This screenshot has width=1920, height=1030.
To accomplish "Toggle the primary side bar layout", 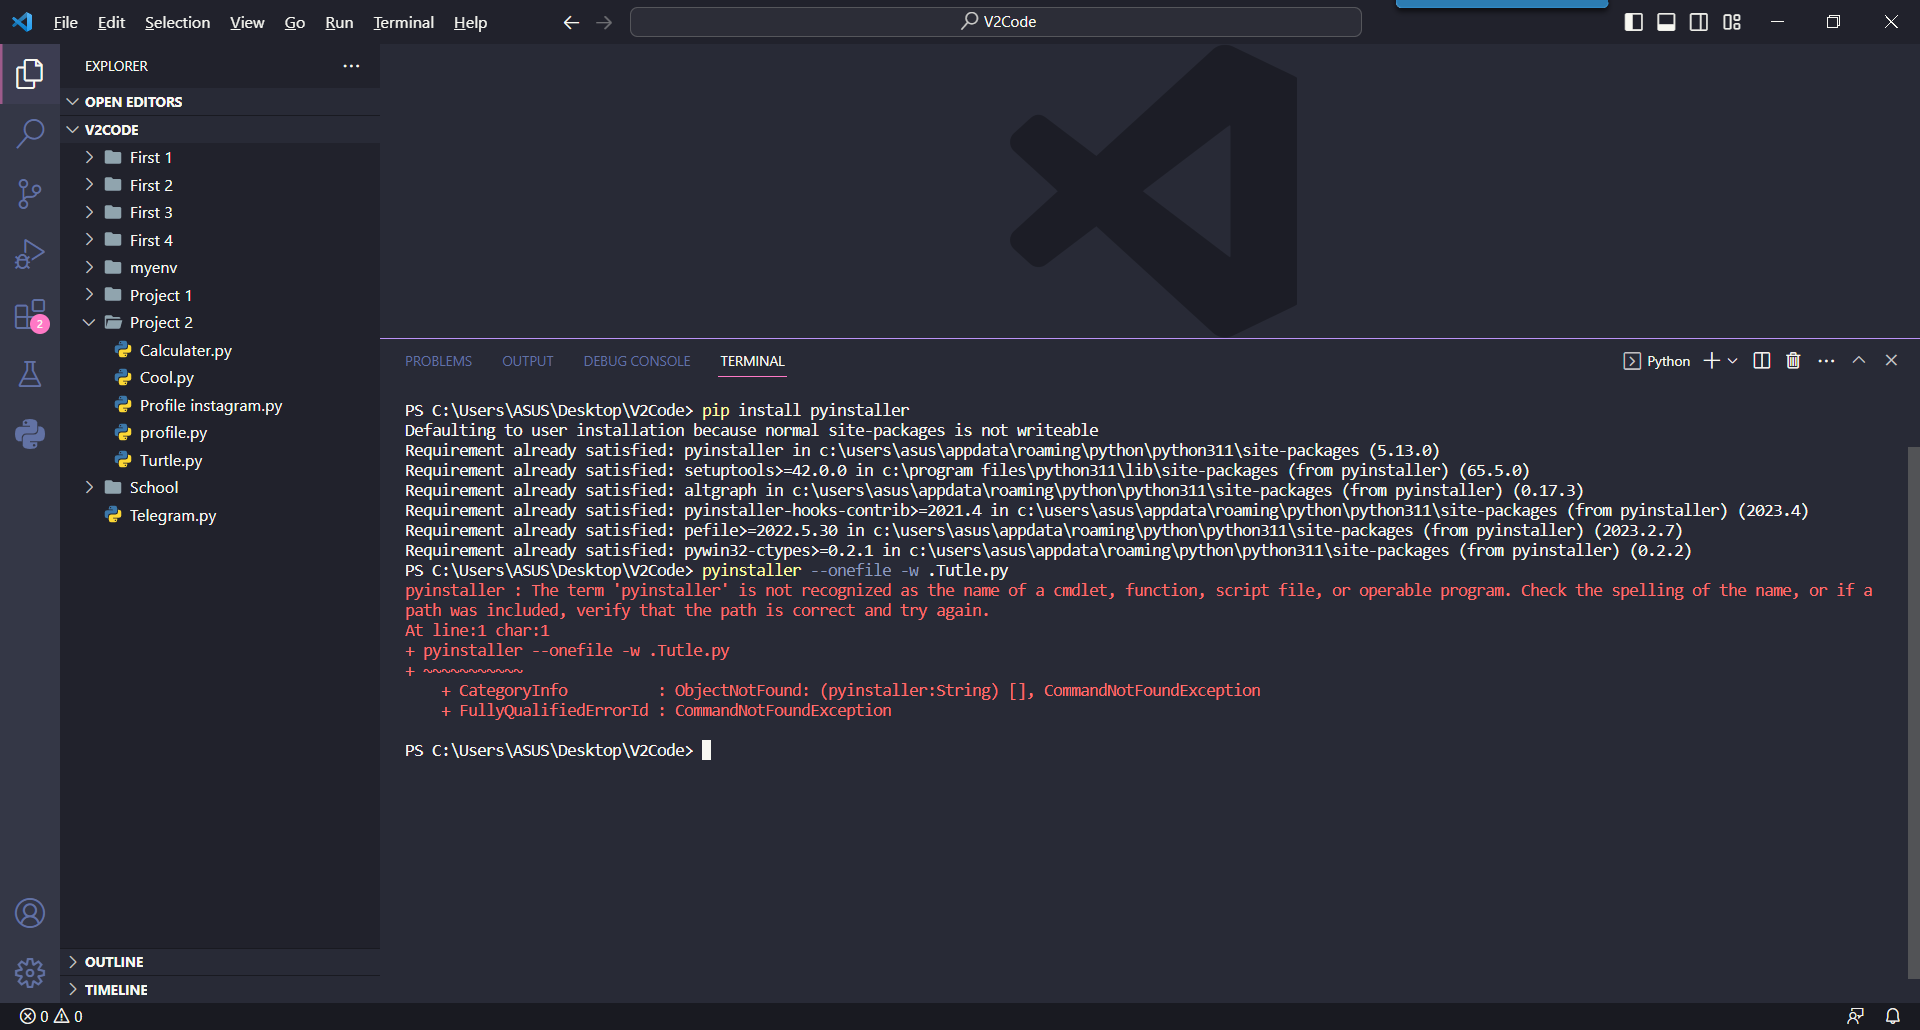I will pyautogui.click(x=1634, y=22).
